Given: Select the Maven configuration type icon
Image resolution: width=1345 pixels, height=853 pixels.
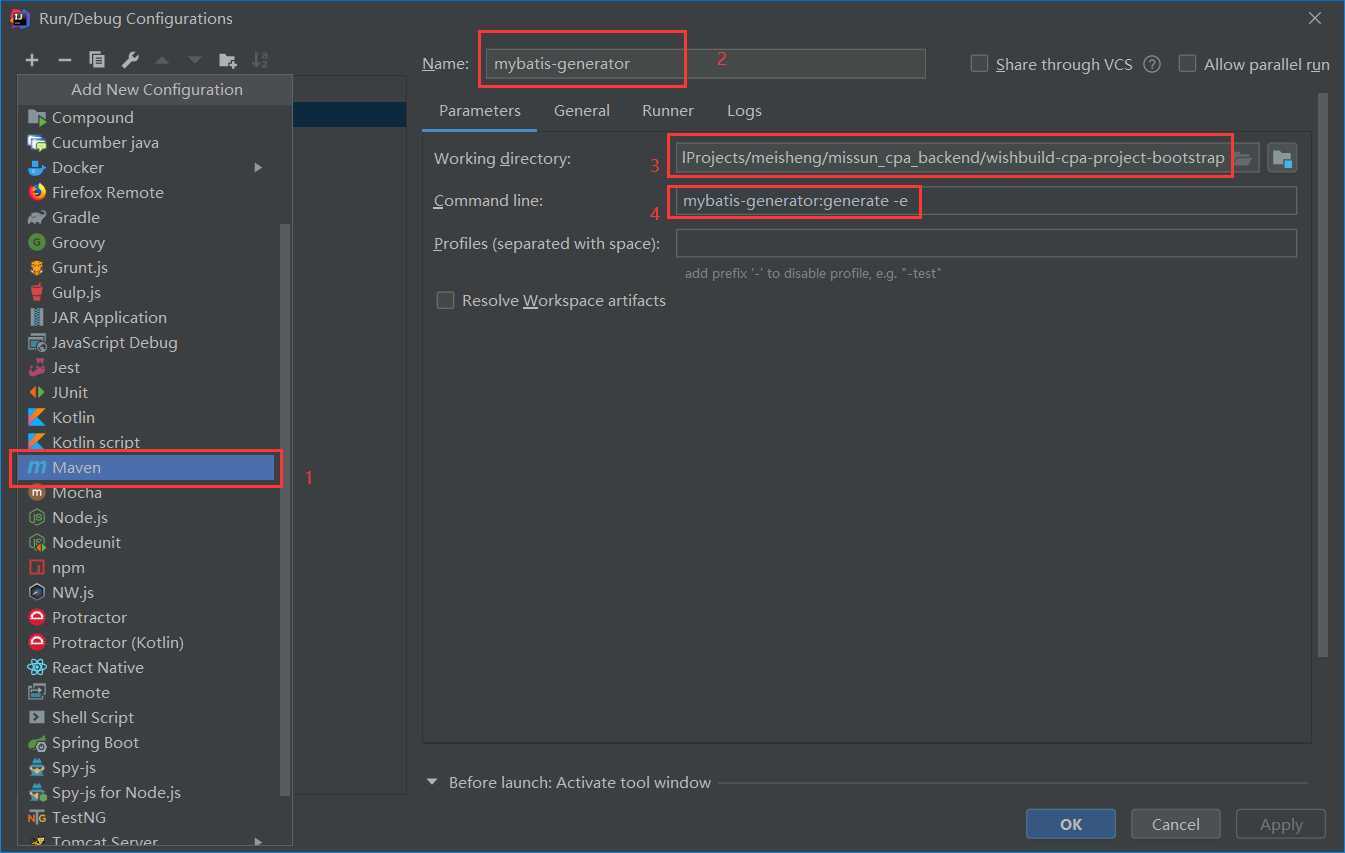Looking at the screenshot, I should [x=37, y=467].
